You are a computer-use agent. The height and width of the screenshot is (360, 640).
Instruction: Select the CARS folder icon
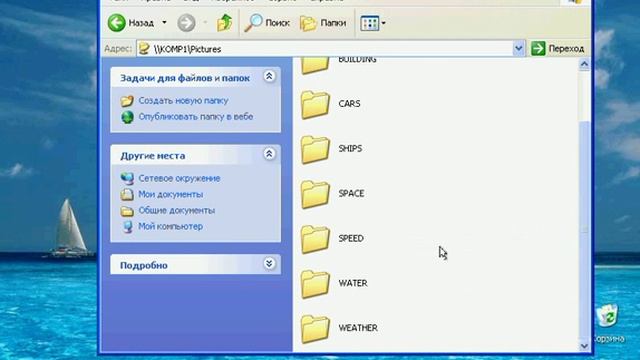click(x=315, y=104)
